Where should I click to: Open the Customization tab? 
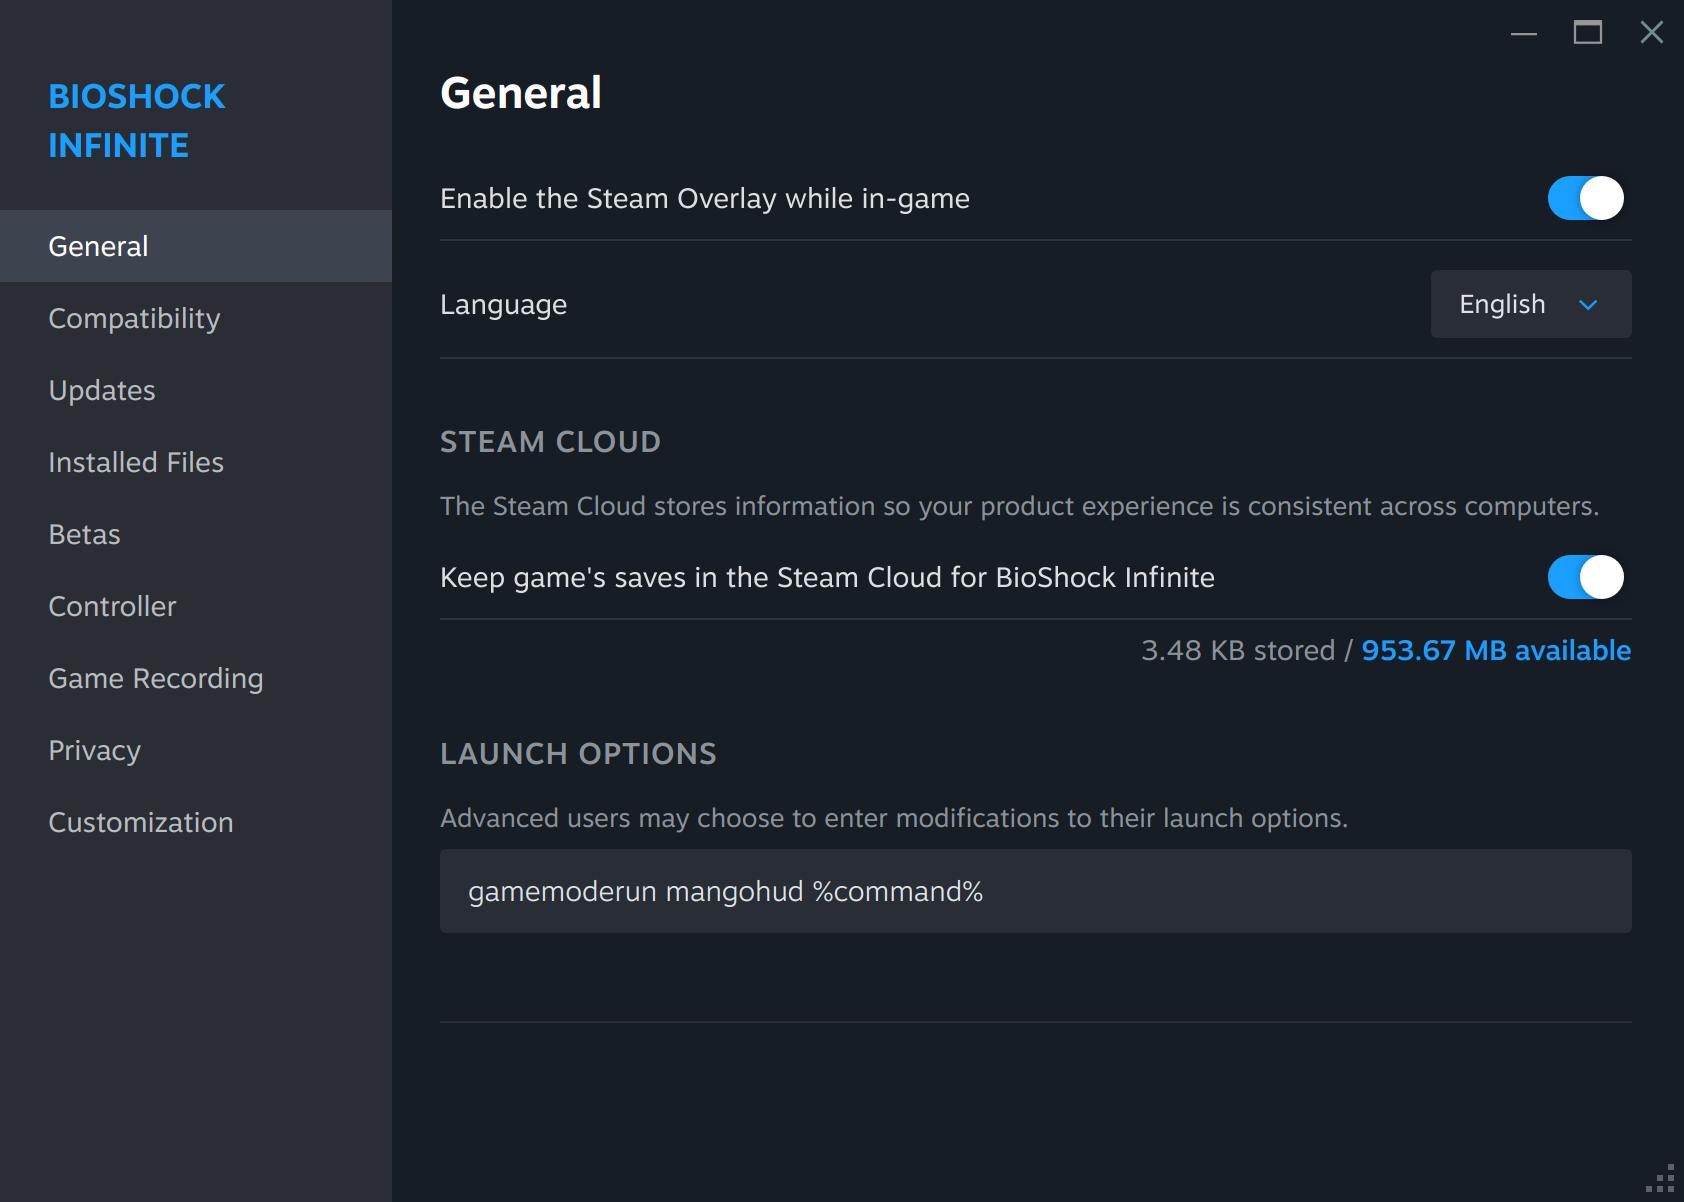(141, 822)
